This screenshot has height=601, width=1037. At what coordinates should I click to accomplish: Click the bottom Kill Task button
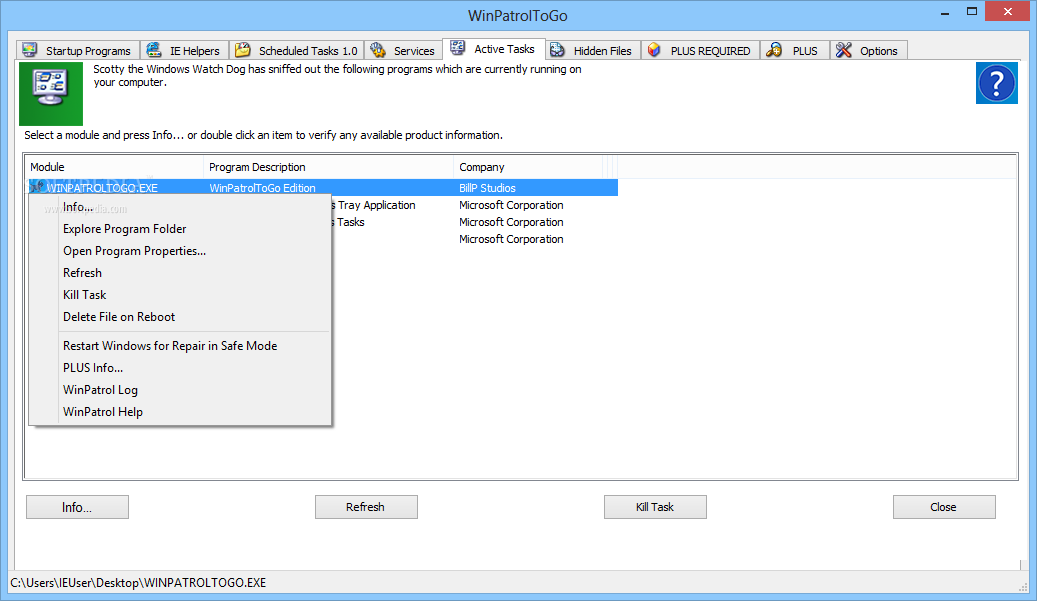point(655,507)
